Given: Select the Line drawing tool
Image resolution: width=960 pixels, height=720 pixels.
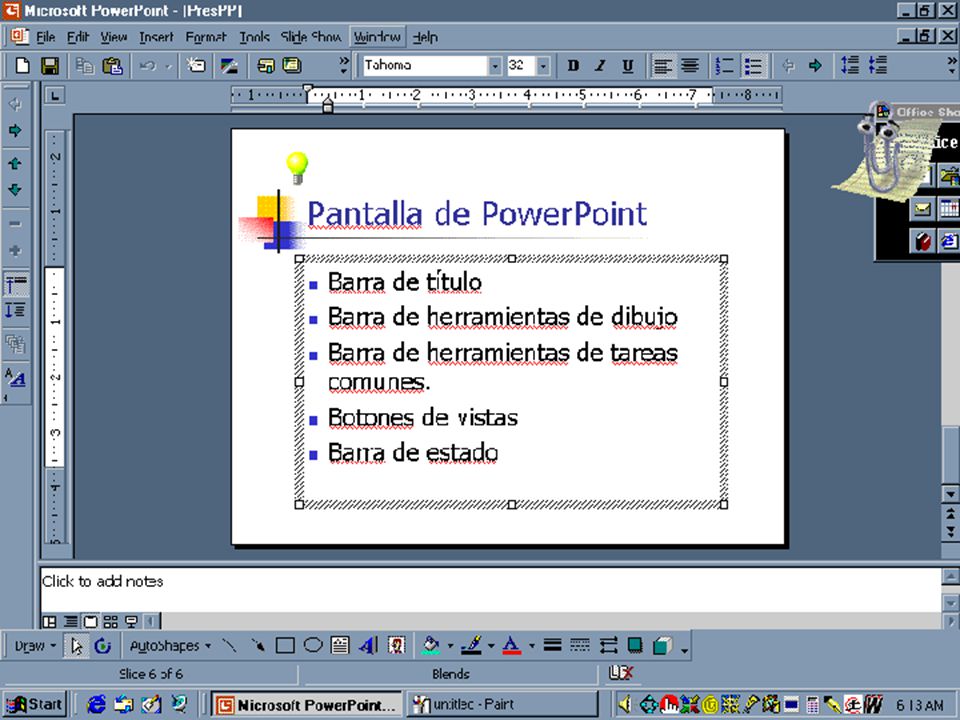Looking at the screenshot, I should pyautogui.click(x=230, y=646).
